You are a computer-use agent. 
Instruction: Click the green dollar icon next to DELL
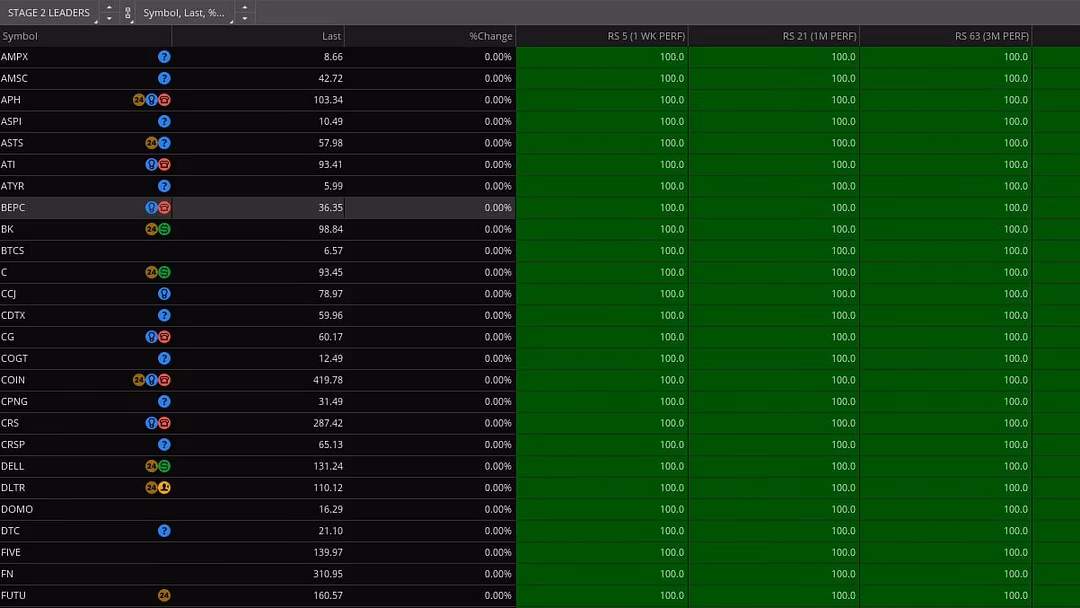165,466
